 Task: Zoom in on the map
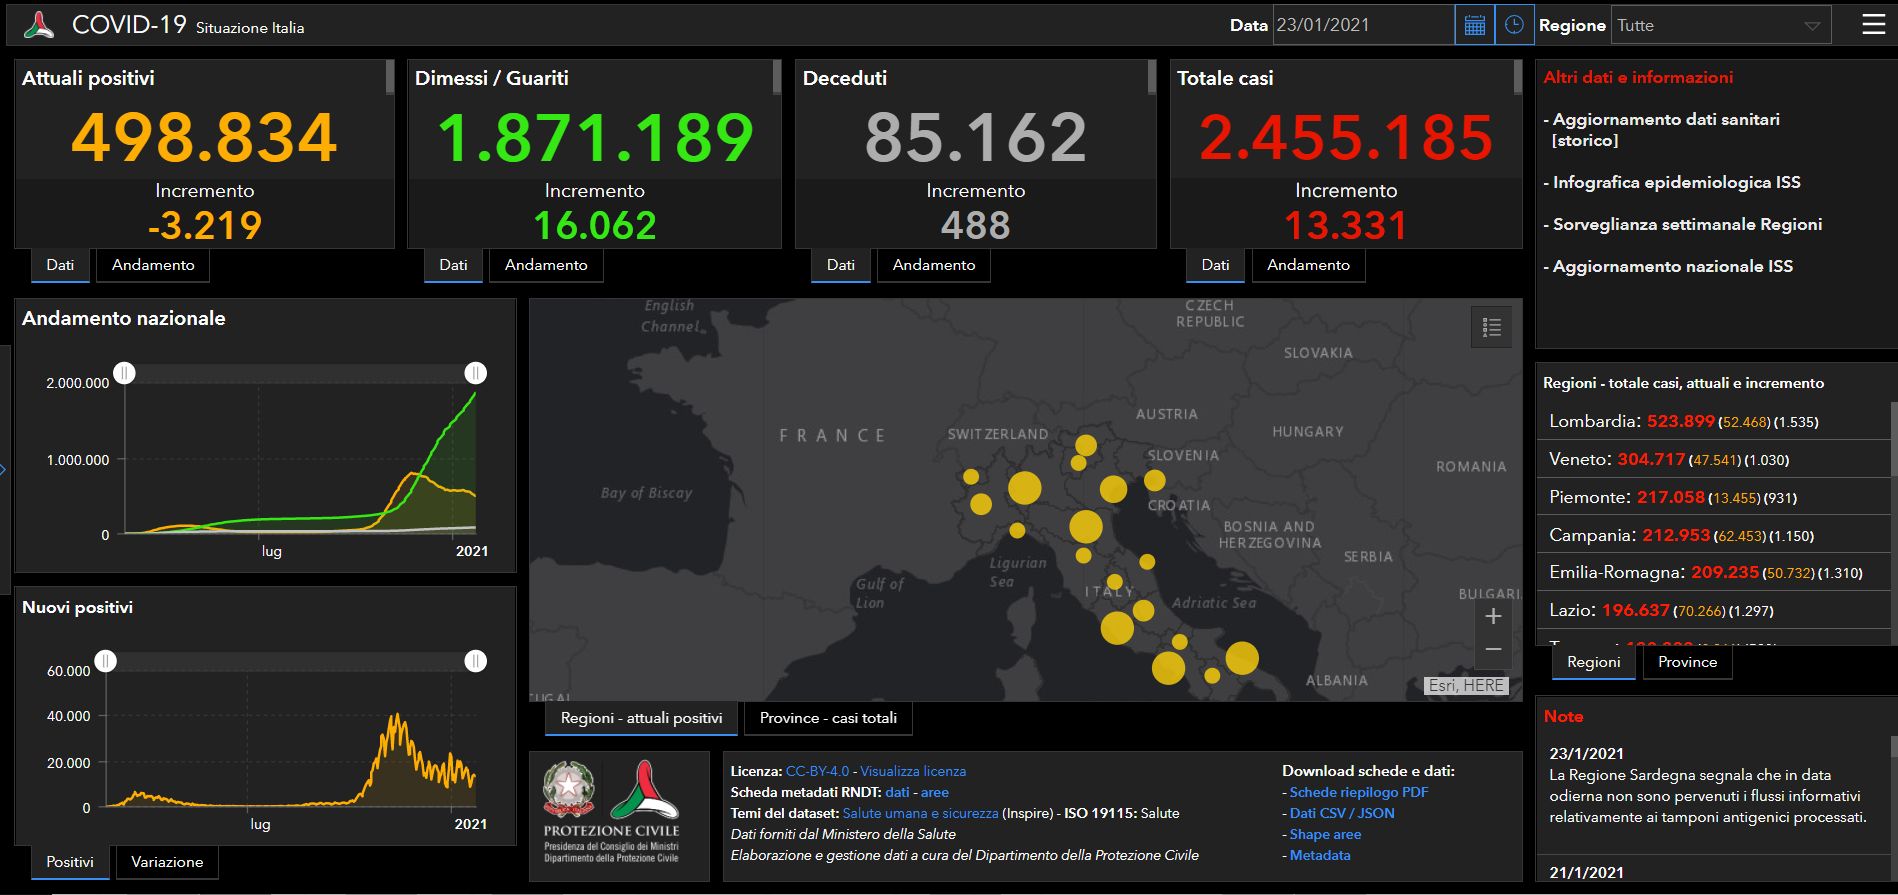tap(1492, 616)
